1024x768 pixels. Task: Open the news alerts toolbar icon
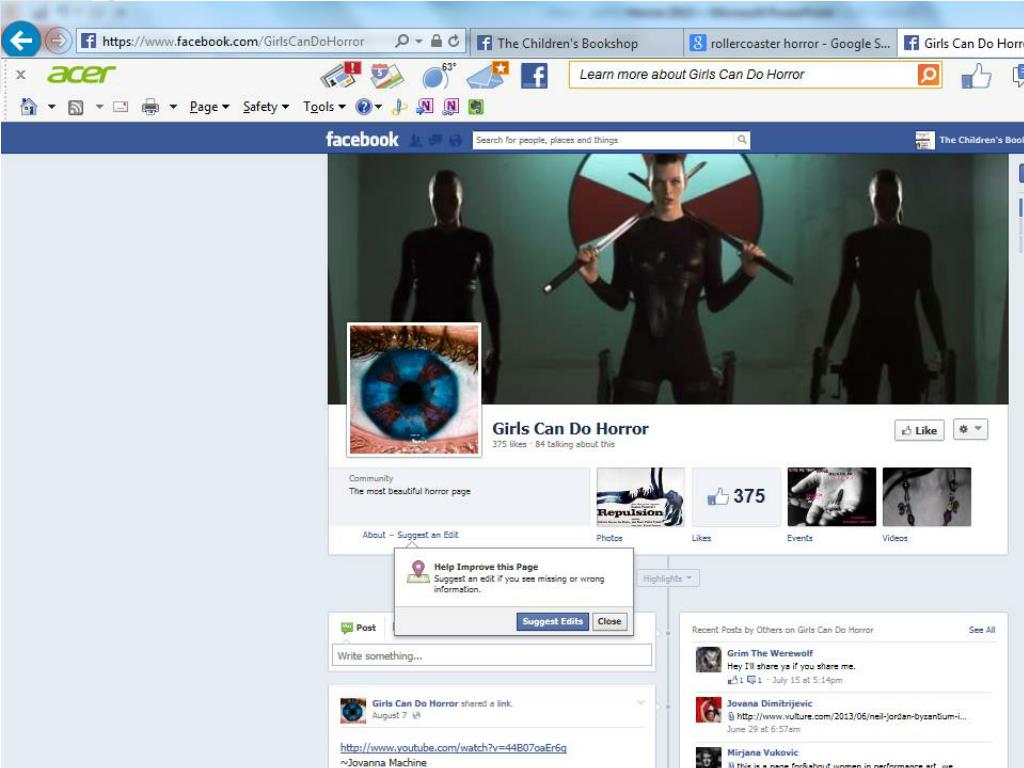340,75
